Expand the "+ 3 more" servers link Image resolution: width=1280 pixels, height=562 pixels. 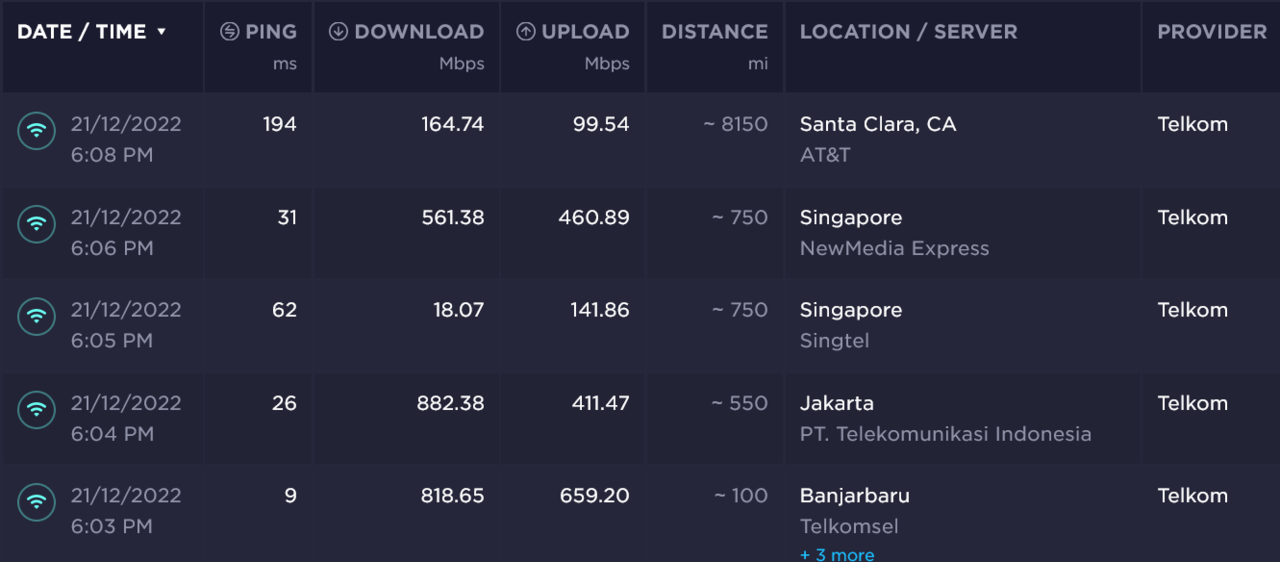click(x=837, y=554)
